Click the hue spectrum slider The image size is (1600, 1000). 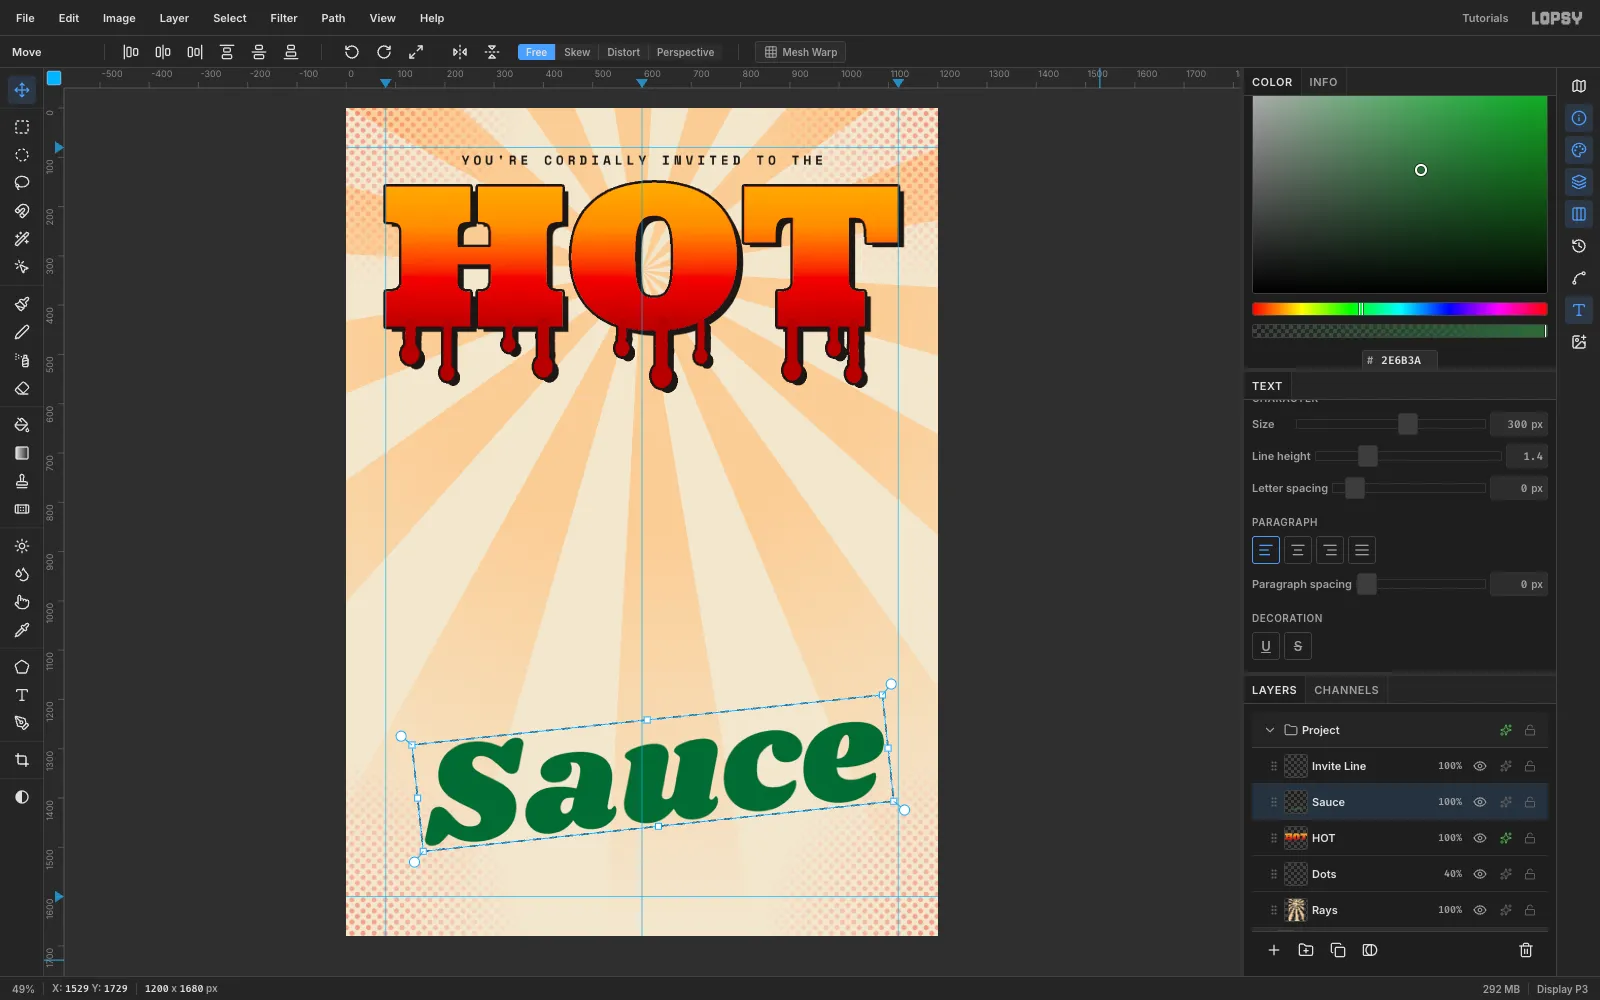click(1400, 309)
